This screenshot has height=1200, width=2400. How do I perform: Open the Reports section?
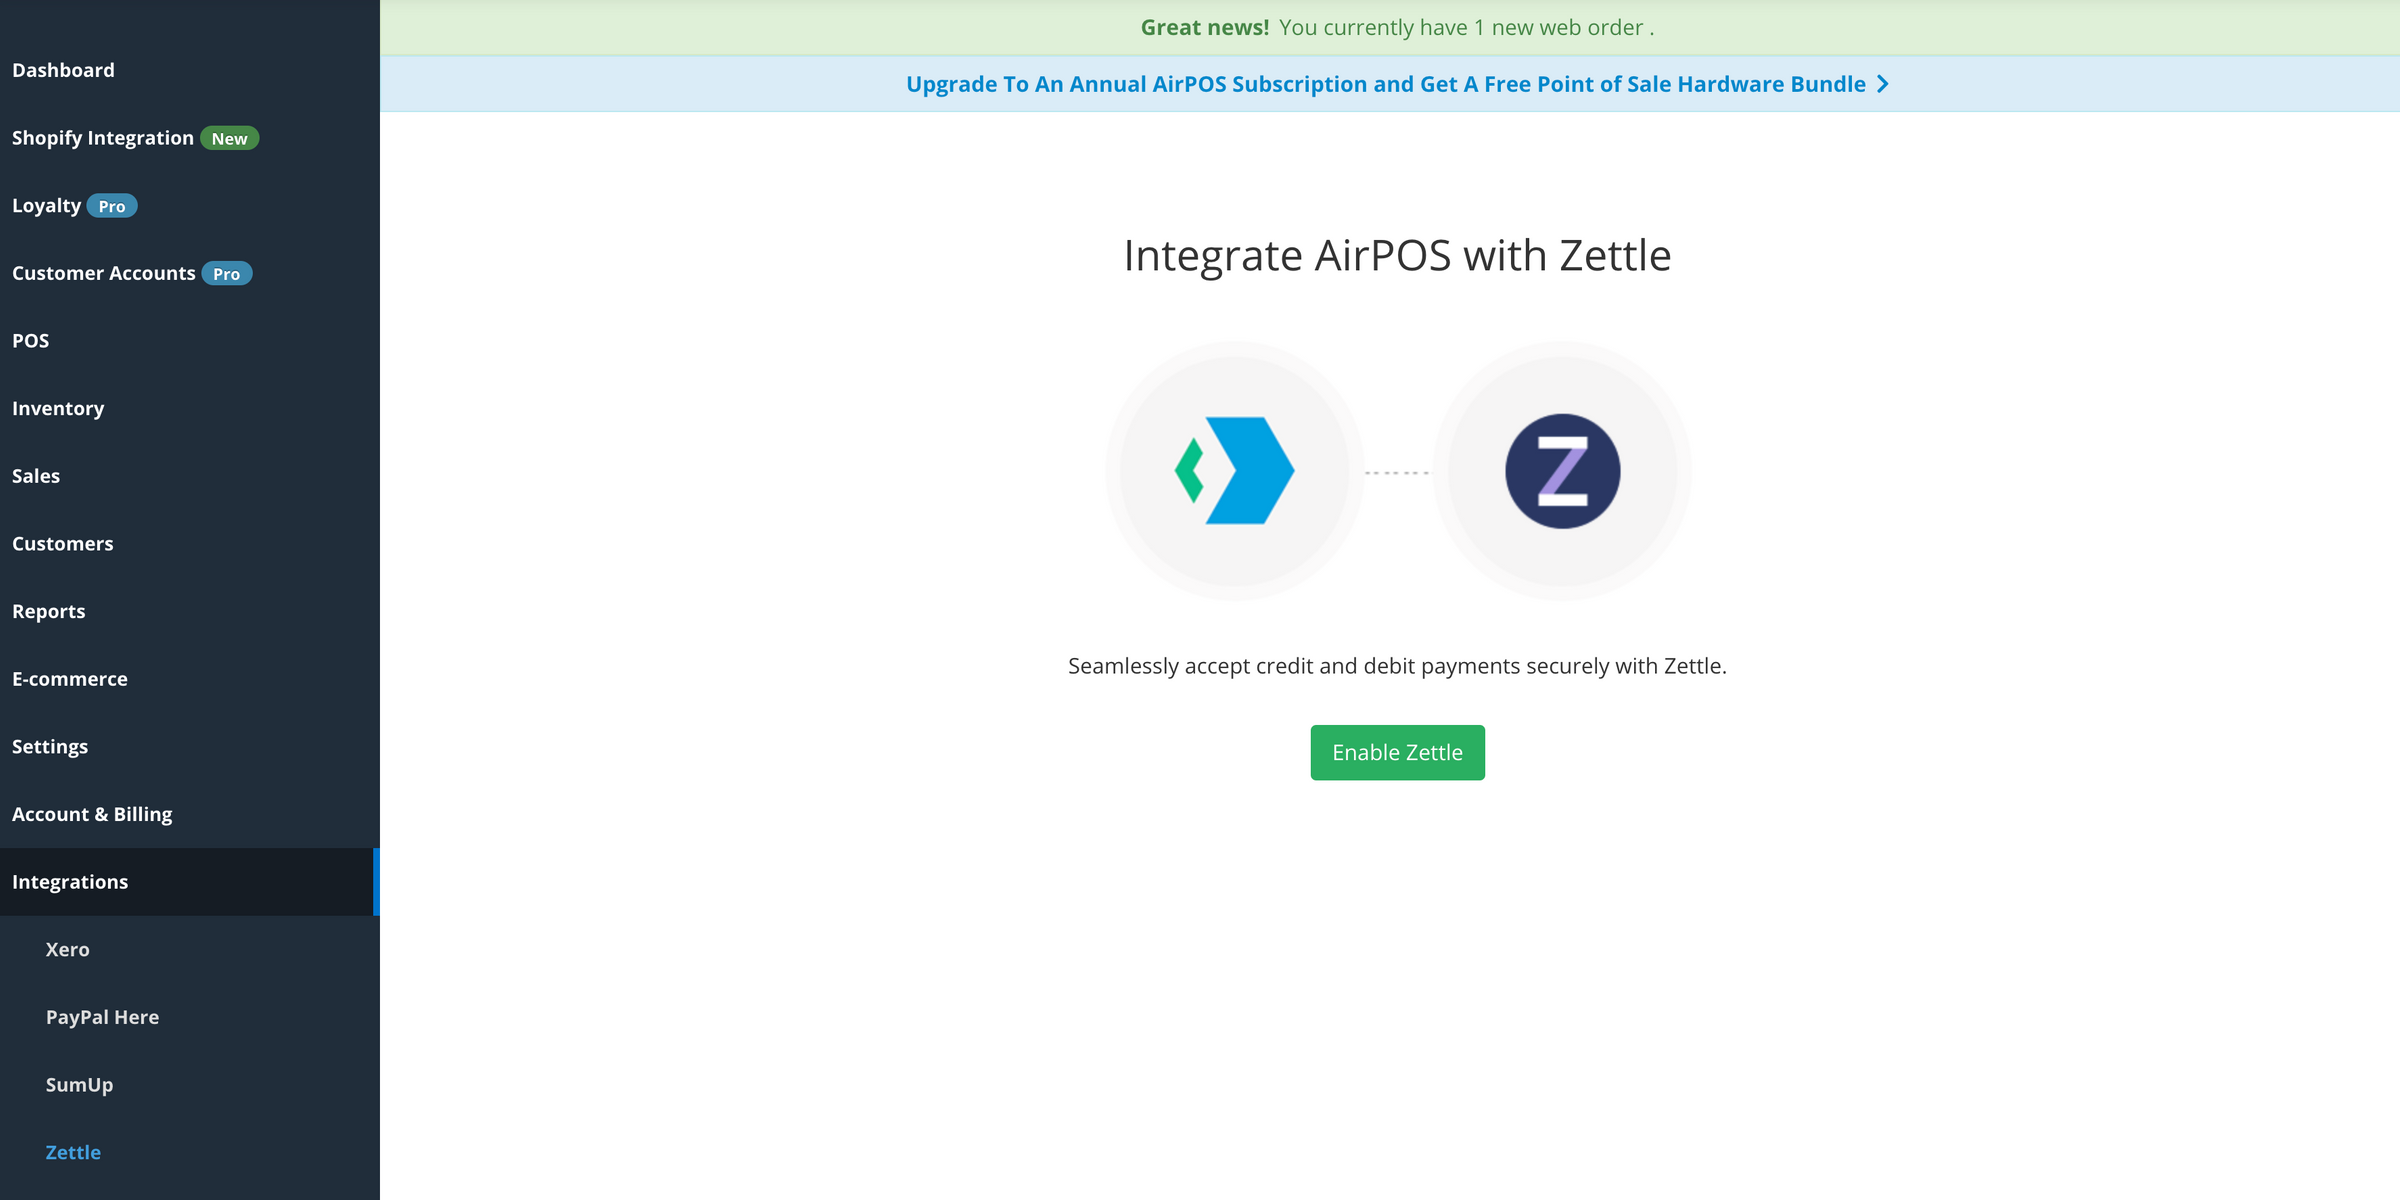[48, 611]
